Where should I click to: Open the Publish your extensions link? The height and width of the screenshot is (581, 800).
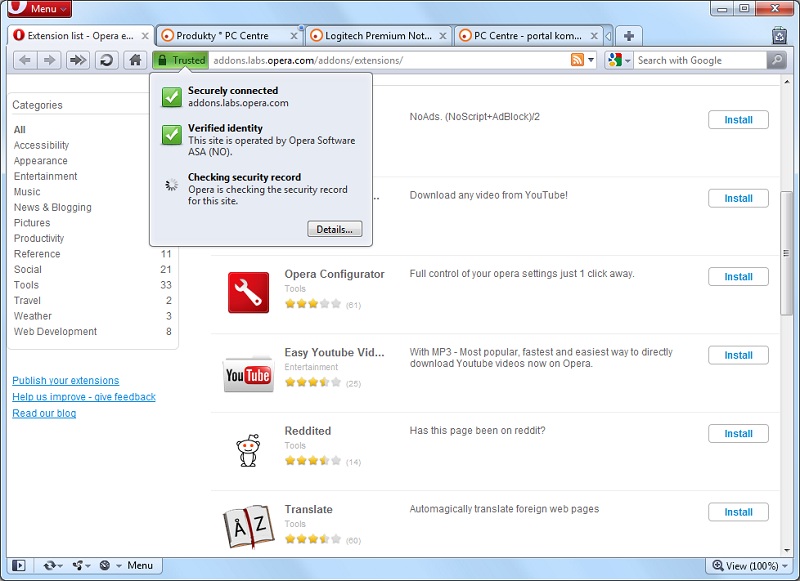pos(65,380)
